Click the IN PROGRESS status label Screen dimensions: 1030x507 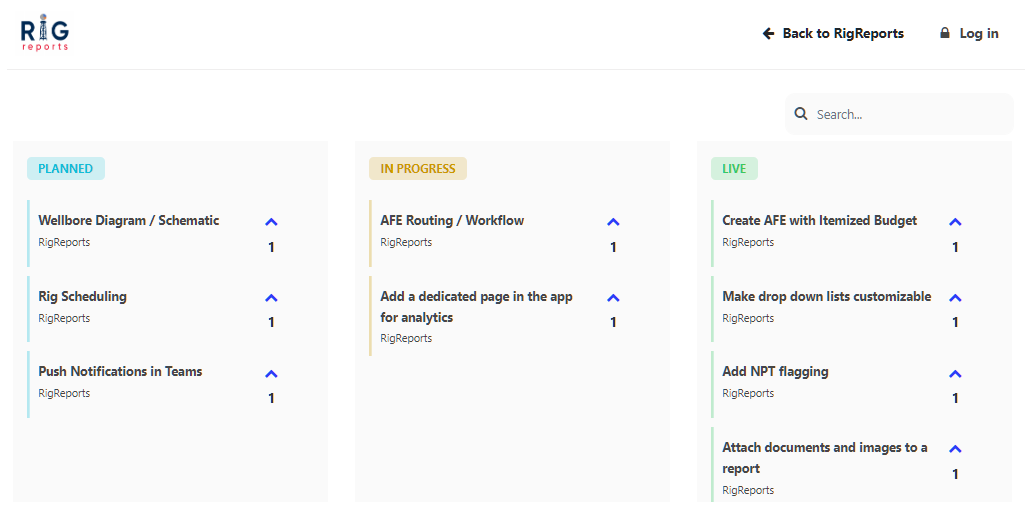point(418,169)
